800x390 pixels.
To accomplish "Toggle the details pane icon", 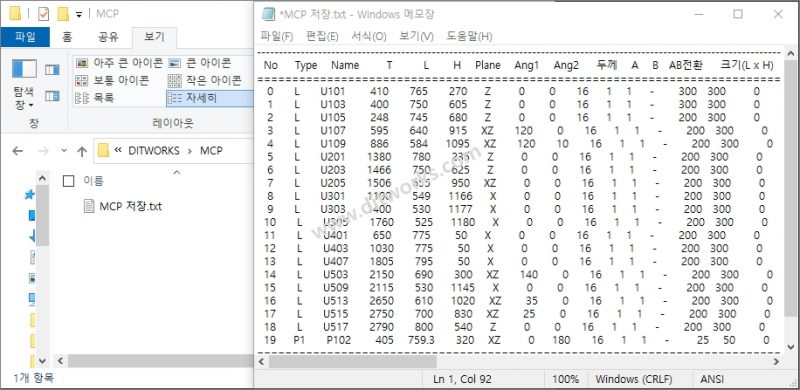I will click(x=53, y=95).
